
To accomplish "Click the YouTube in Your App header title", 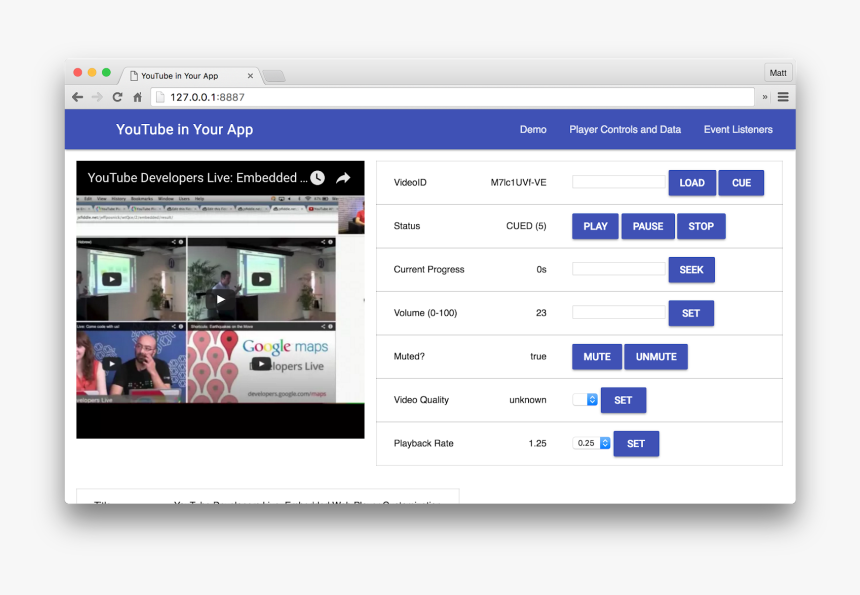I will click(184, 129).
